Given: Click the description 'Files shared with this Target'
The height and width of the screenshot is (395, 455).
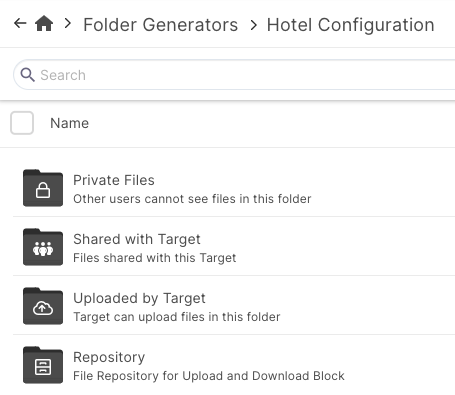Looking at the screenshot, I should pyautogui.click(x=155, y=258).
